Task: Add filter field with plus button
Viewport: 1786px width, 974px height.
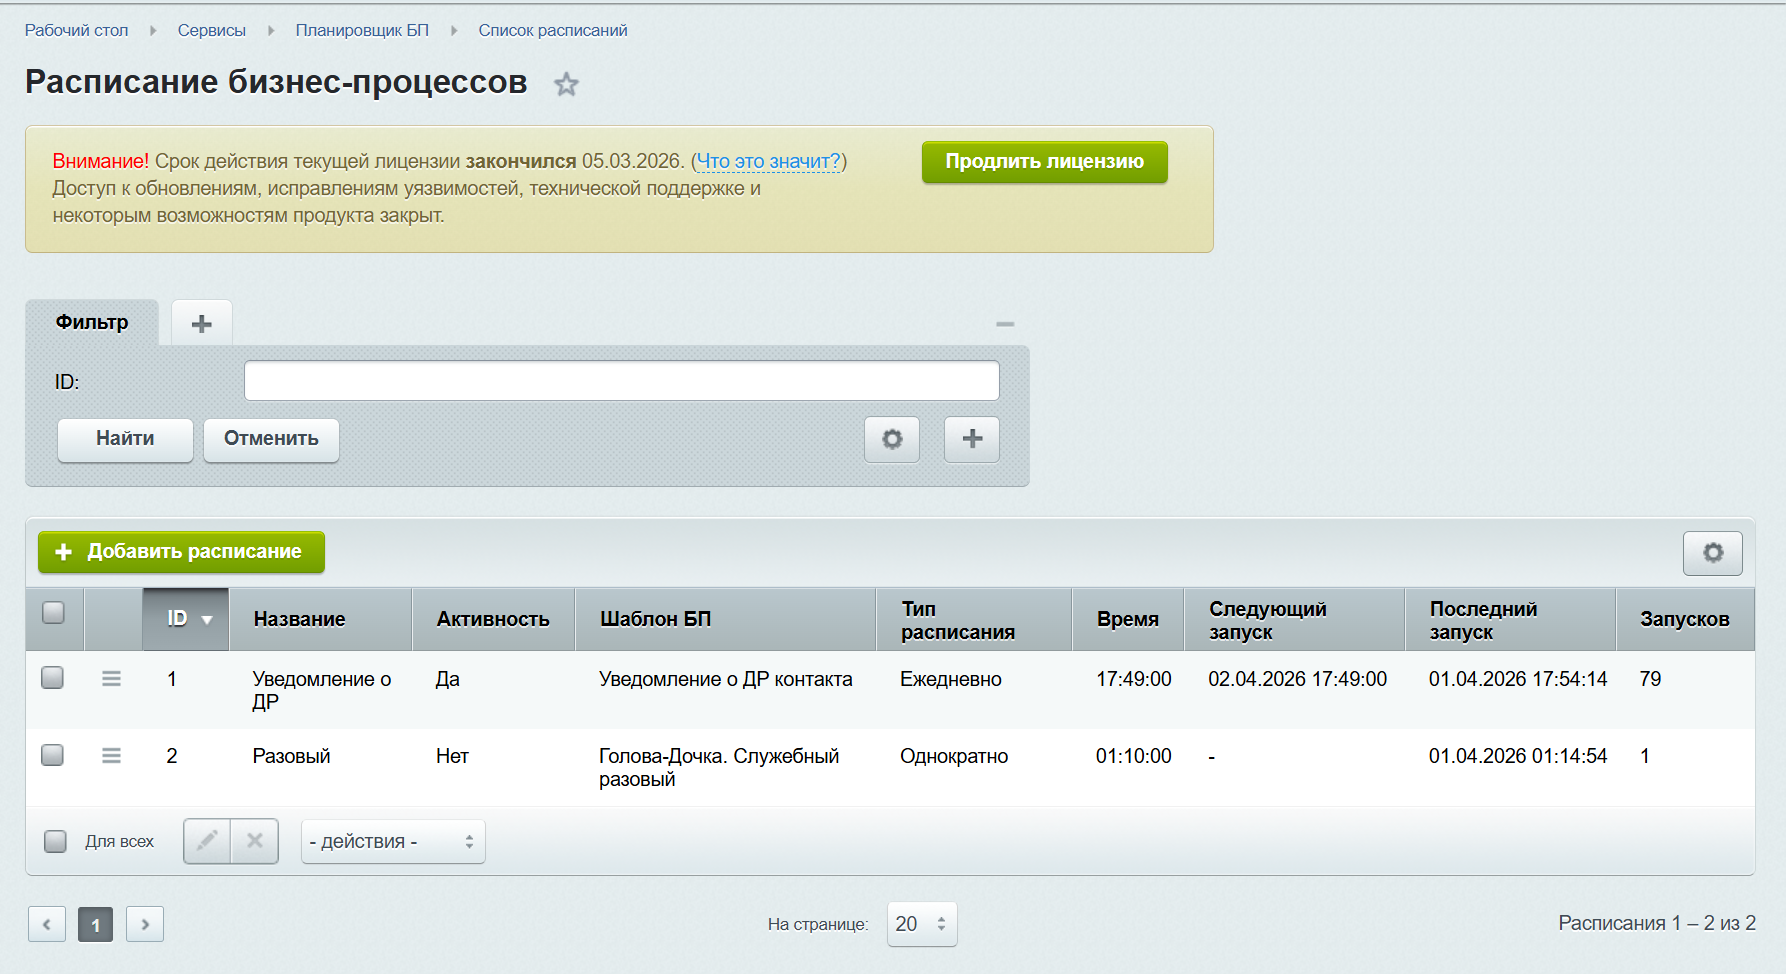Action: 972,439
